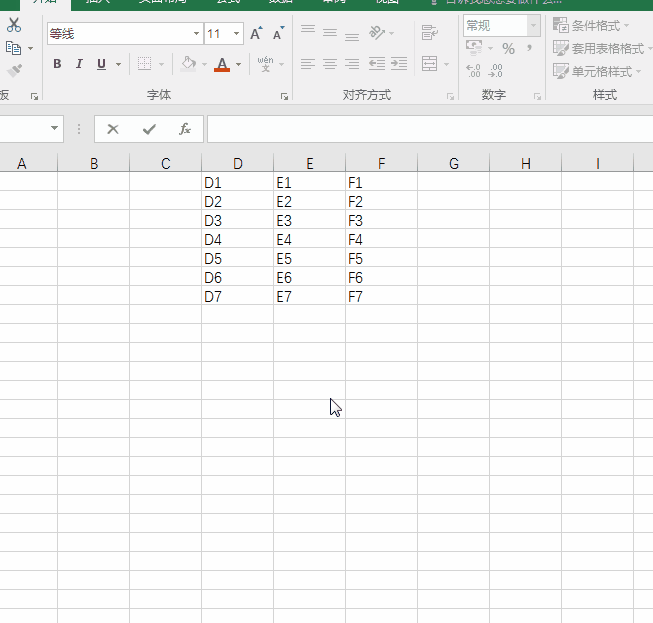The width and height of the screenshot is (653, 623).
Task: Increase font size with large A icon
Action: [256, 34]
